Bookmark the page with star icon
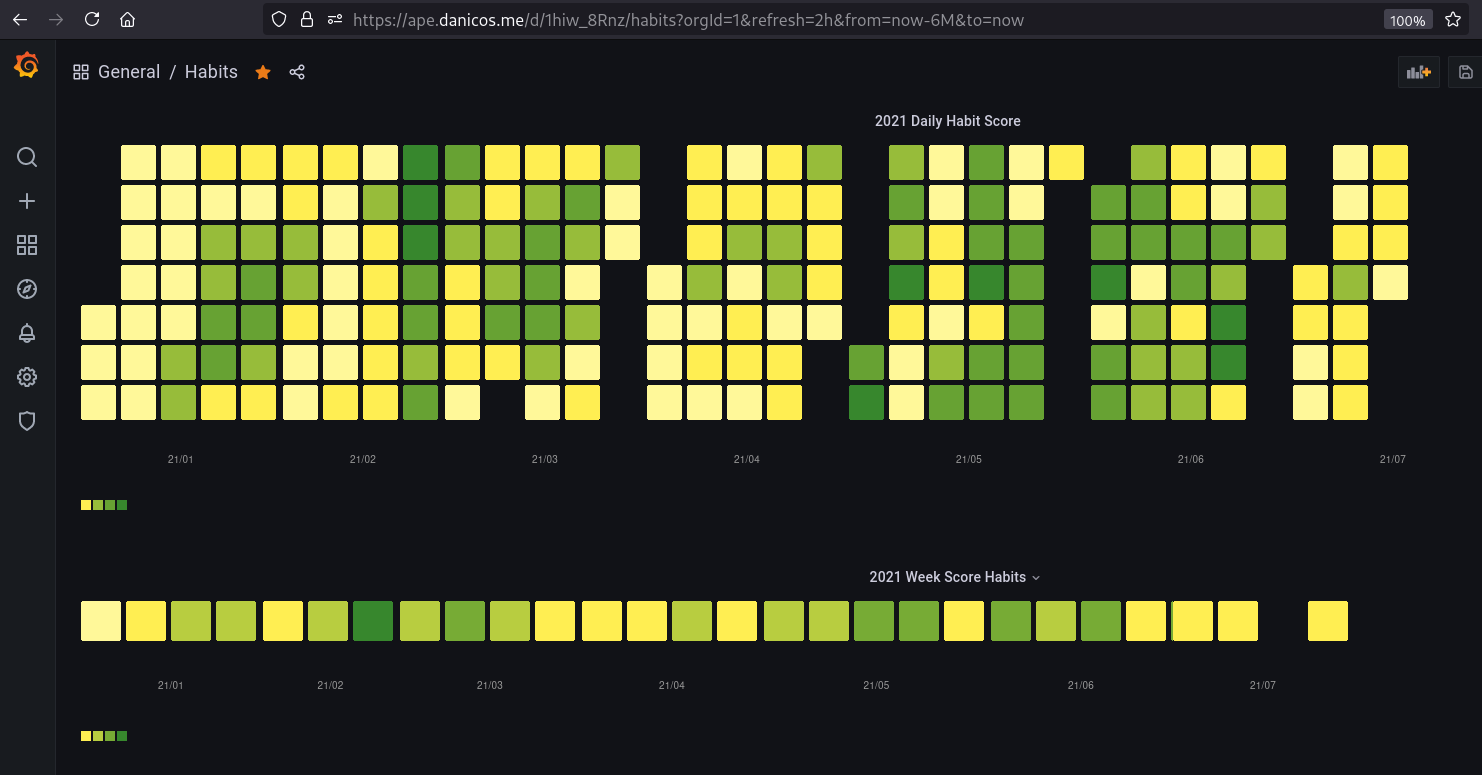This screenshot has width=1482, height=775. (x=1453, y=19)
